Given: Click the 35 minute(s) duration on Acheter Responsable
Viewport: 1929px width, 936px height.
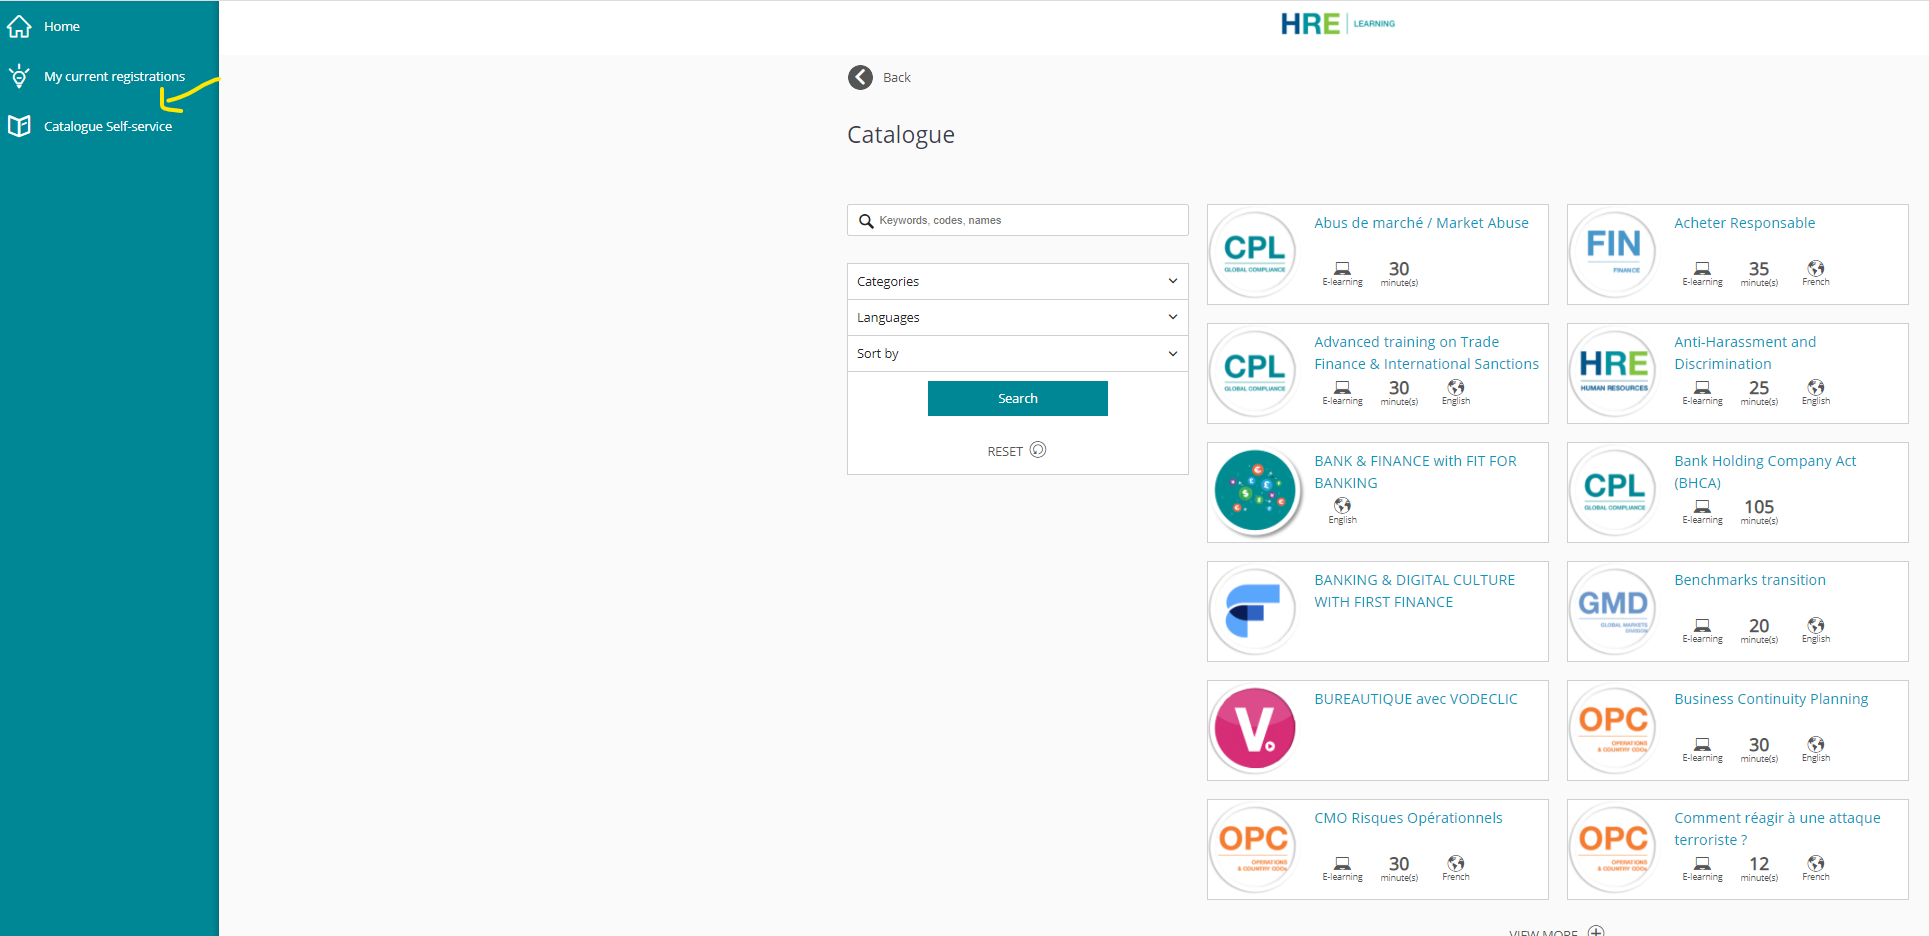Looking at the screenshot, I should point(1759,274).
